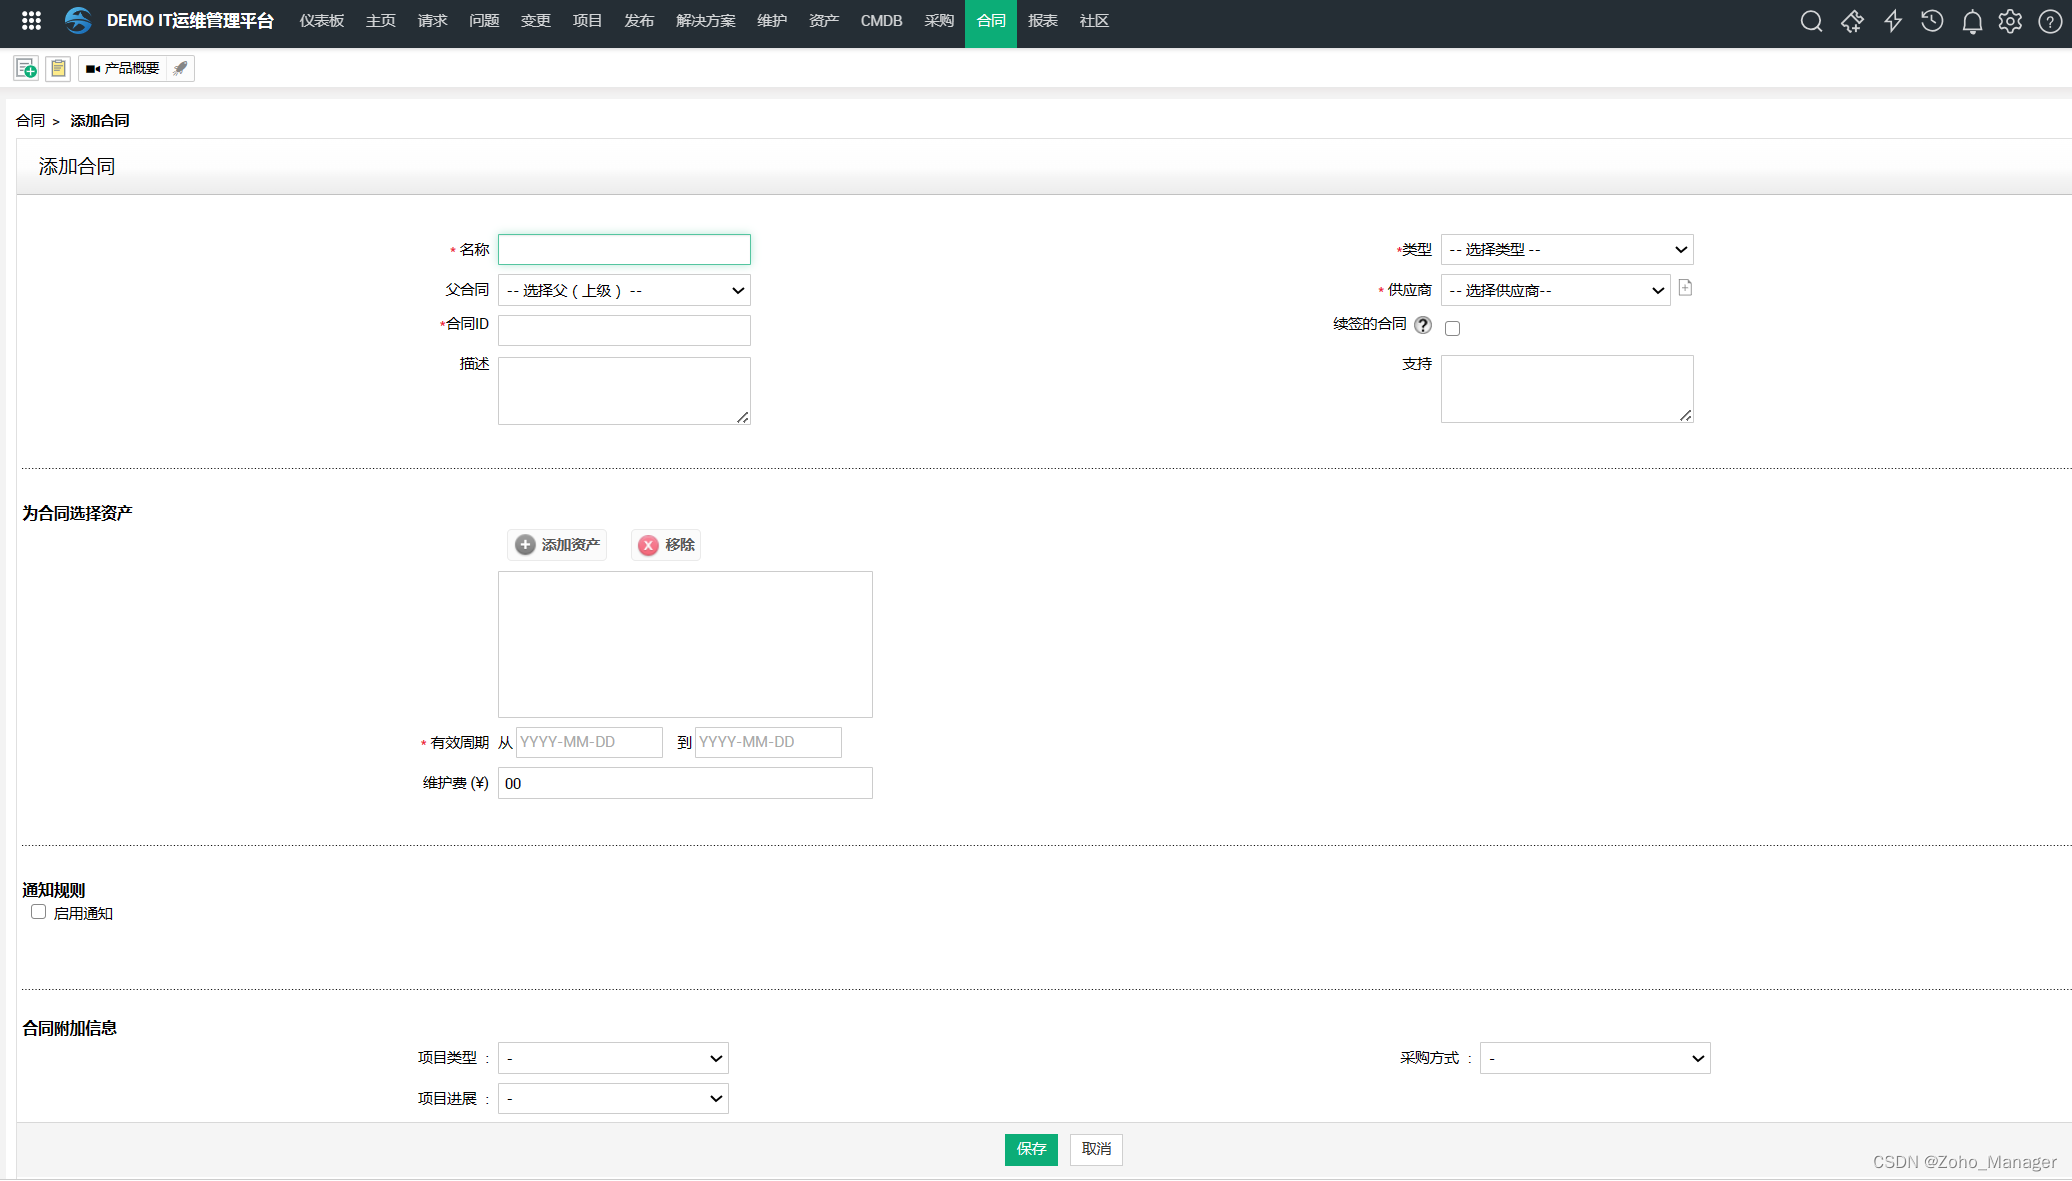Open the CMDB menu
Screen dimensions: 2072x1181
[x=882, y=21]
